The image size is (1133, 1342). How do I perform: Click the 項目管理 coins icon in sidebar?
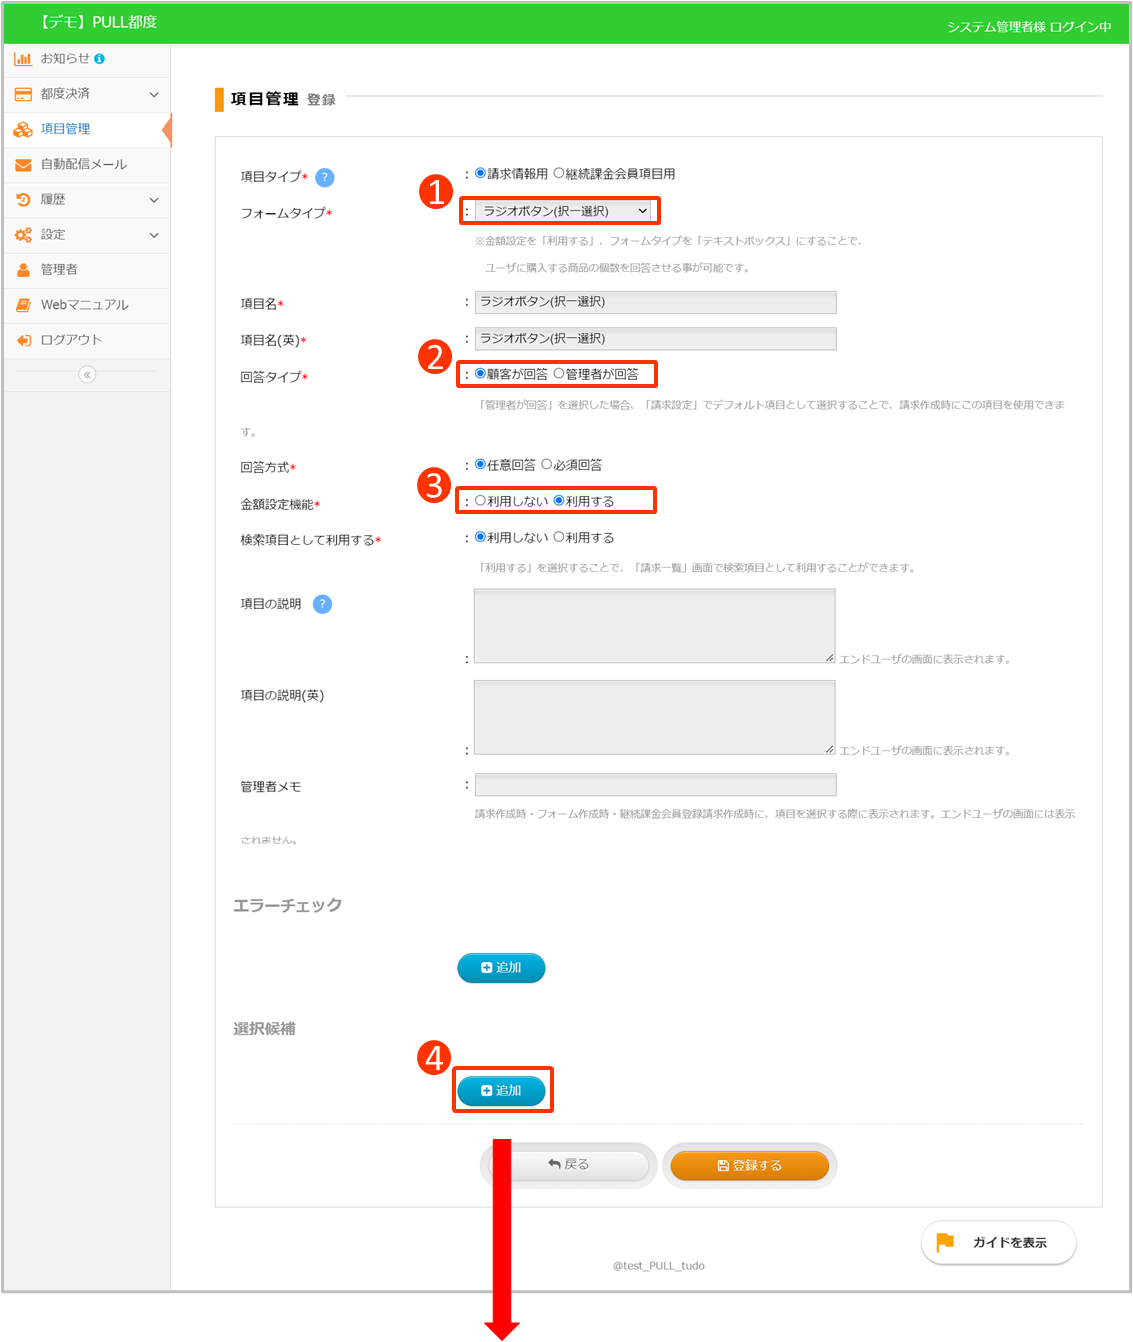click(x=23, y=129)
